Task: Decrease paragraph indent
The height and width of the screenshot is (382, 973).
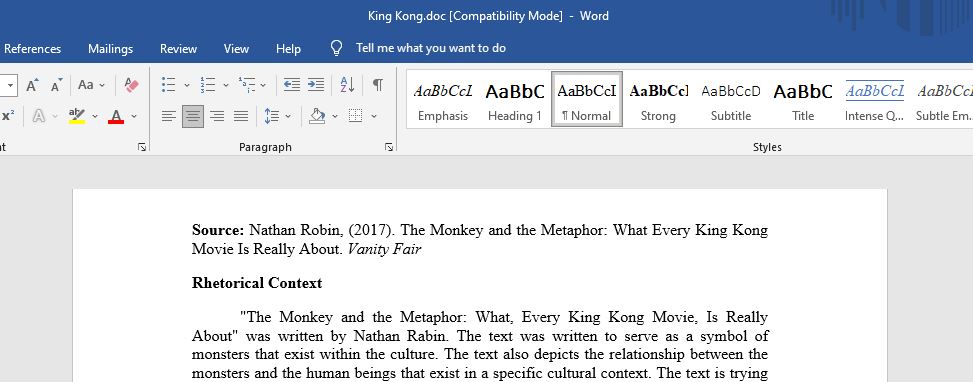Action: pos(292,85)
